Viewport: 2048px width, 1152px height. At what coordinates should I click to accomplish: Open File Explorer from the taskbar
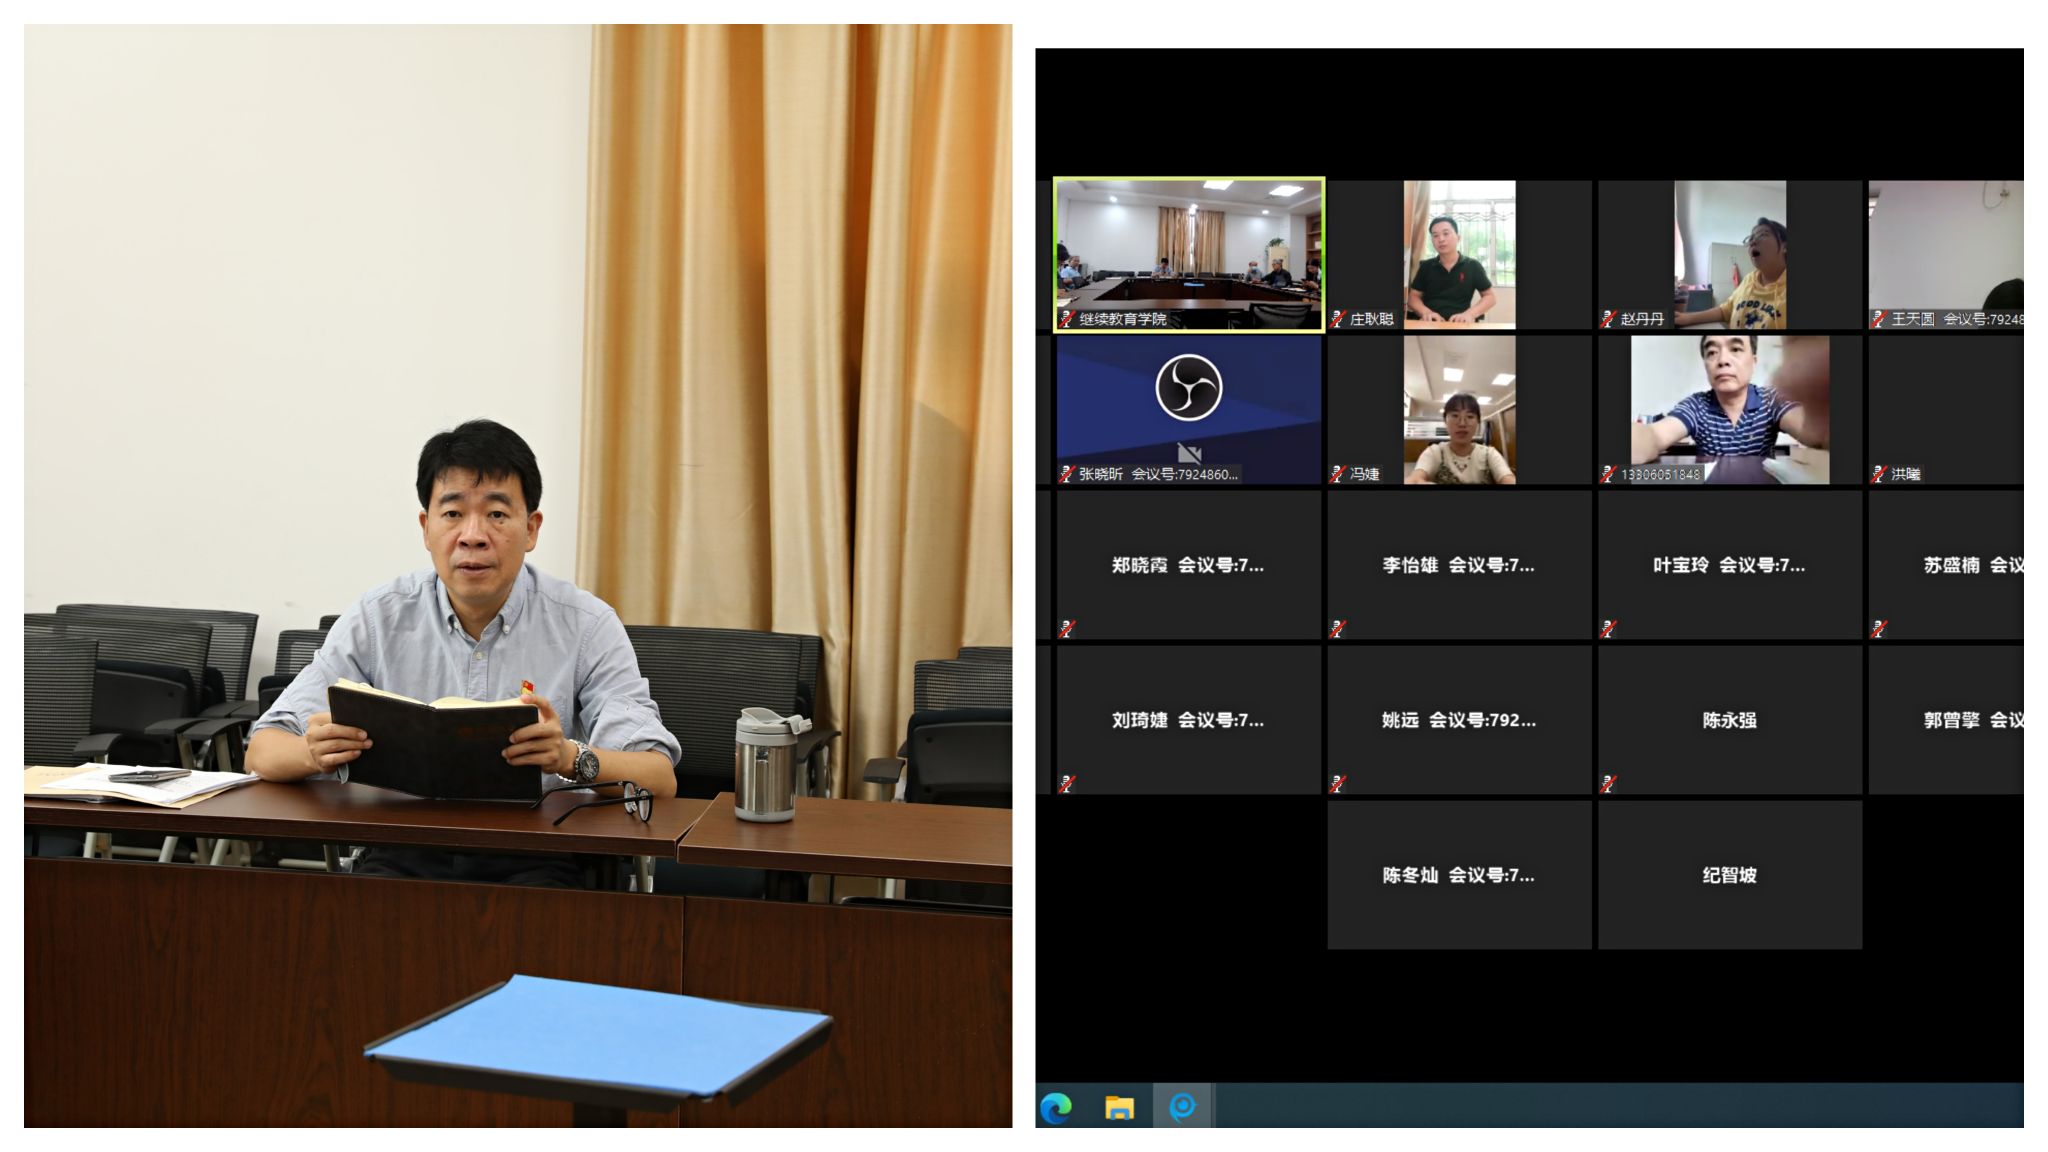pyautogui.click(x=1119, y=1107)
